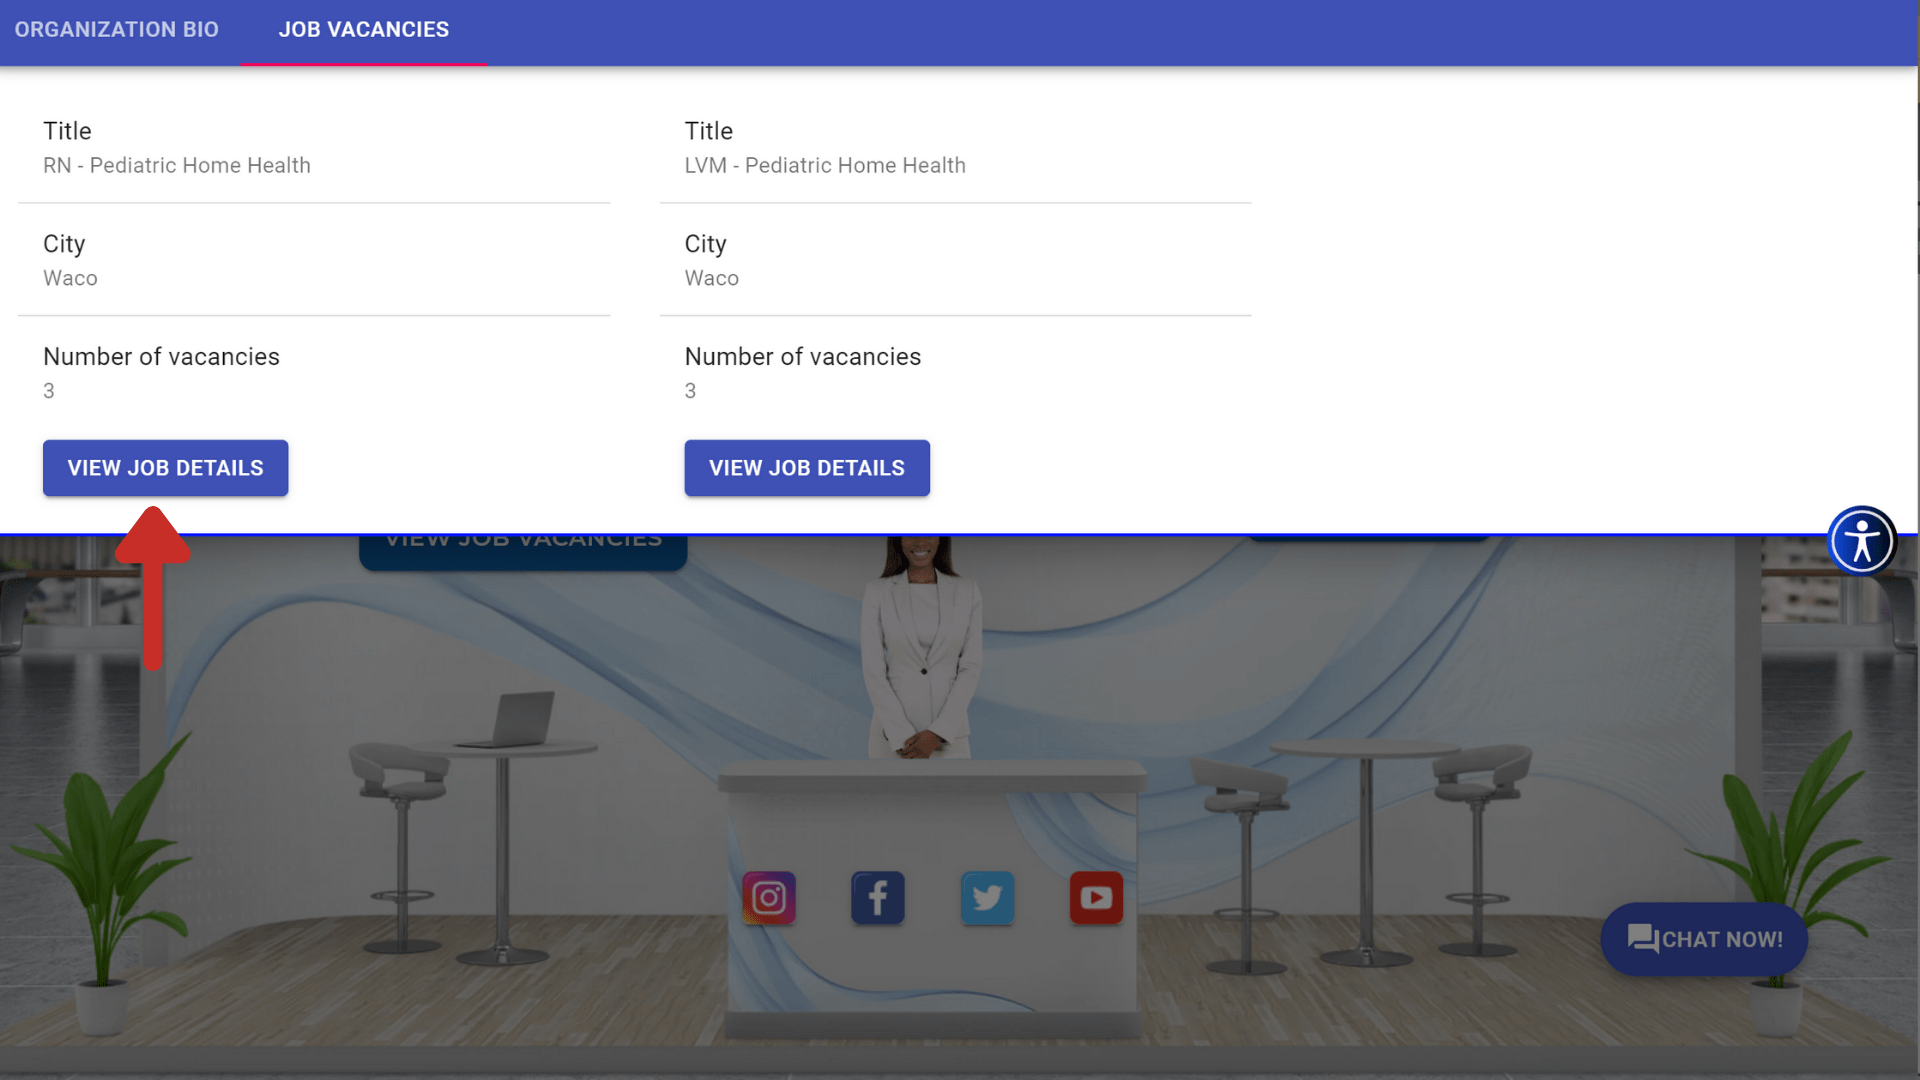This screenshot has width=1920, height=1080.
Task: Open the Twitter icon on the booth desk
Action: click(987, 898)
